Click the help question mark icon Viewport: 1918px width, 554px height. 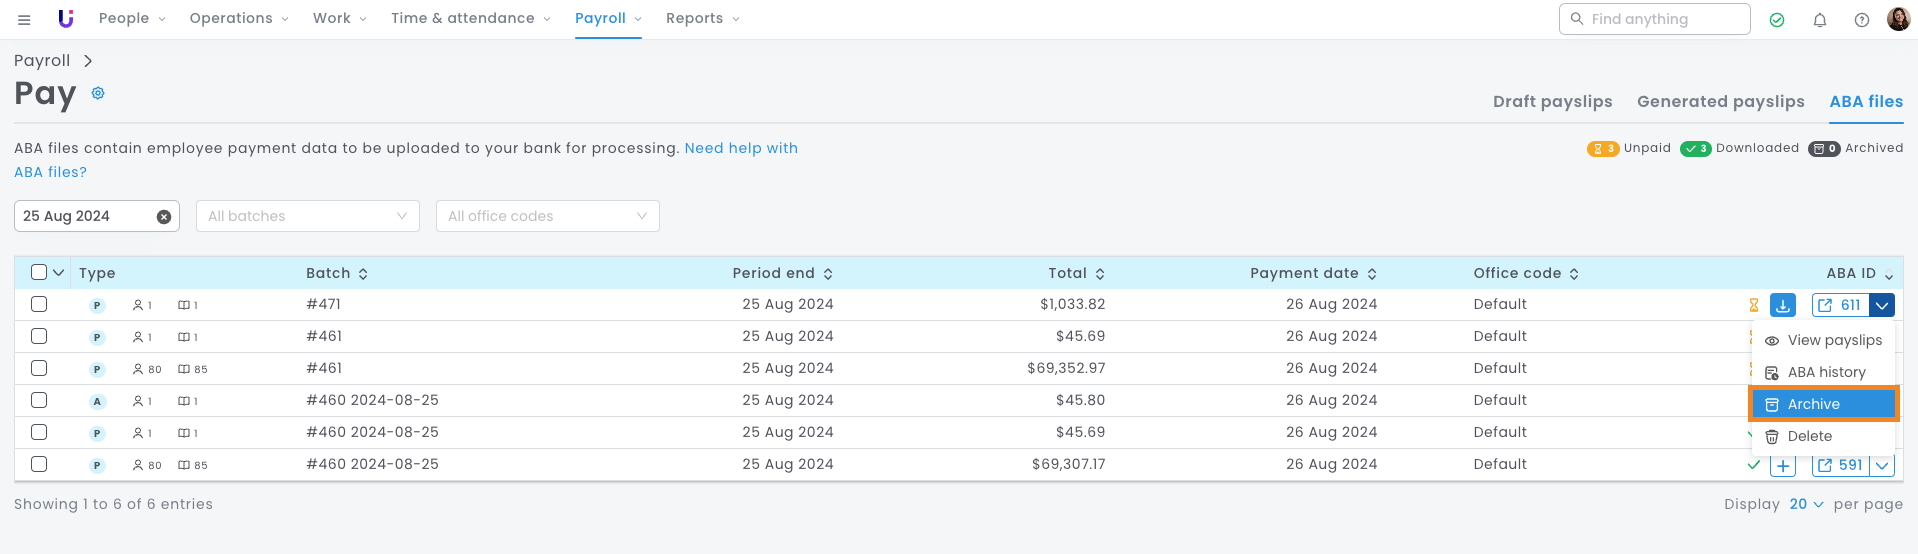(x=1862, y=19)
